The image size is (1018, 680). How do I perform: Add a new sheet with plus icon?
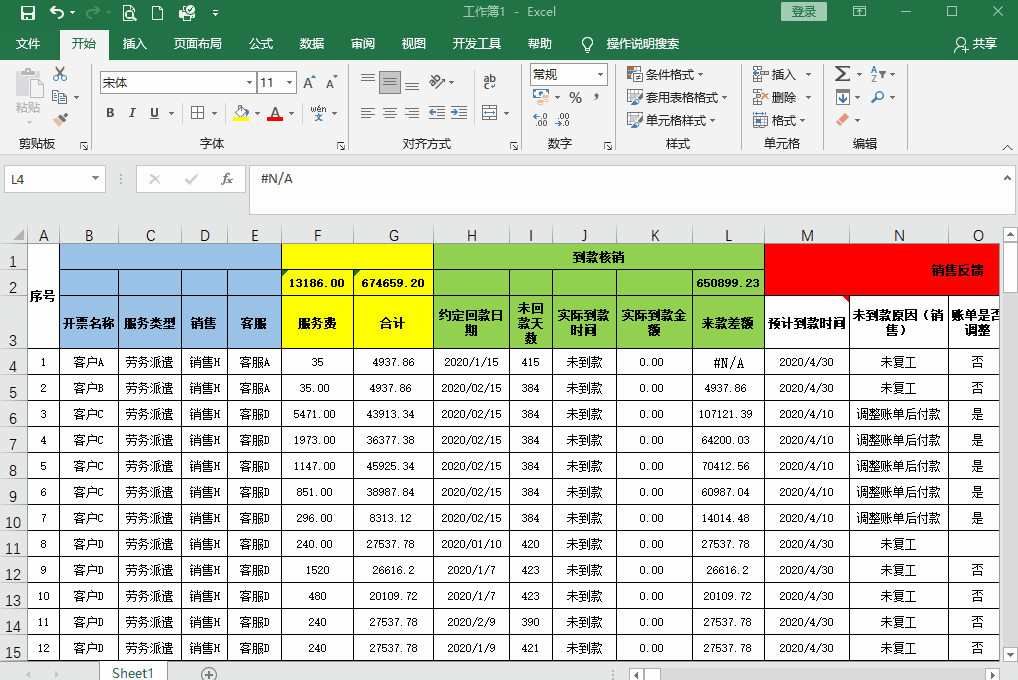point(208,674)
